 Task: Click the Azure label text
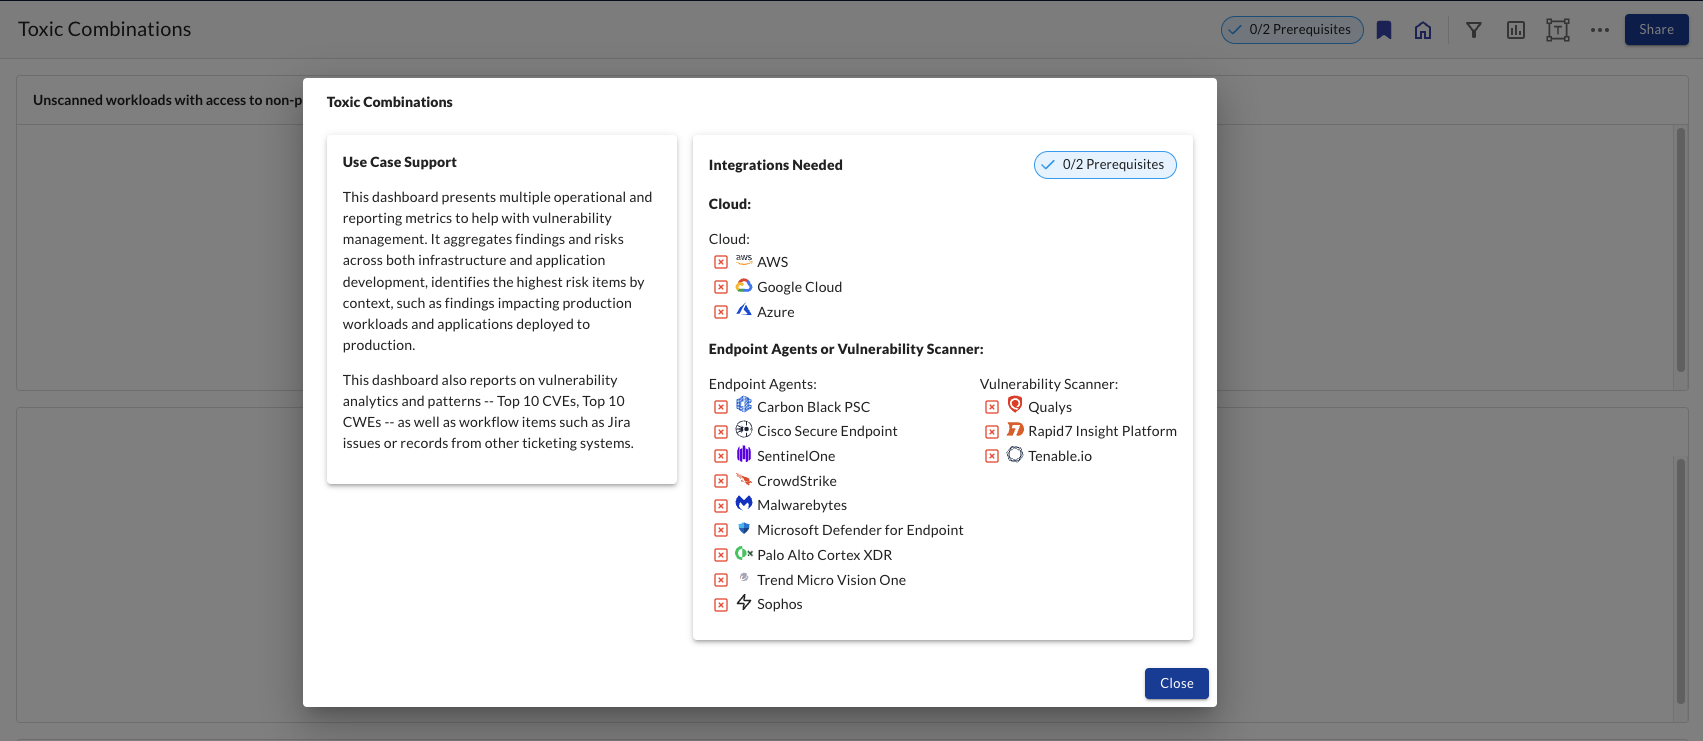[776, 312]
